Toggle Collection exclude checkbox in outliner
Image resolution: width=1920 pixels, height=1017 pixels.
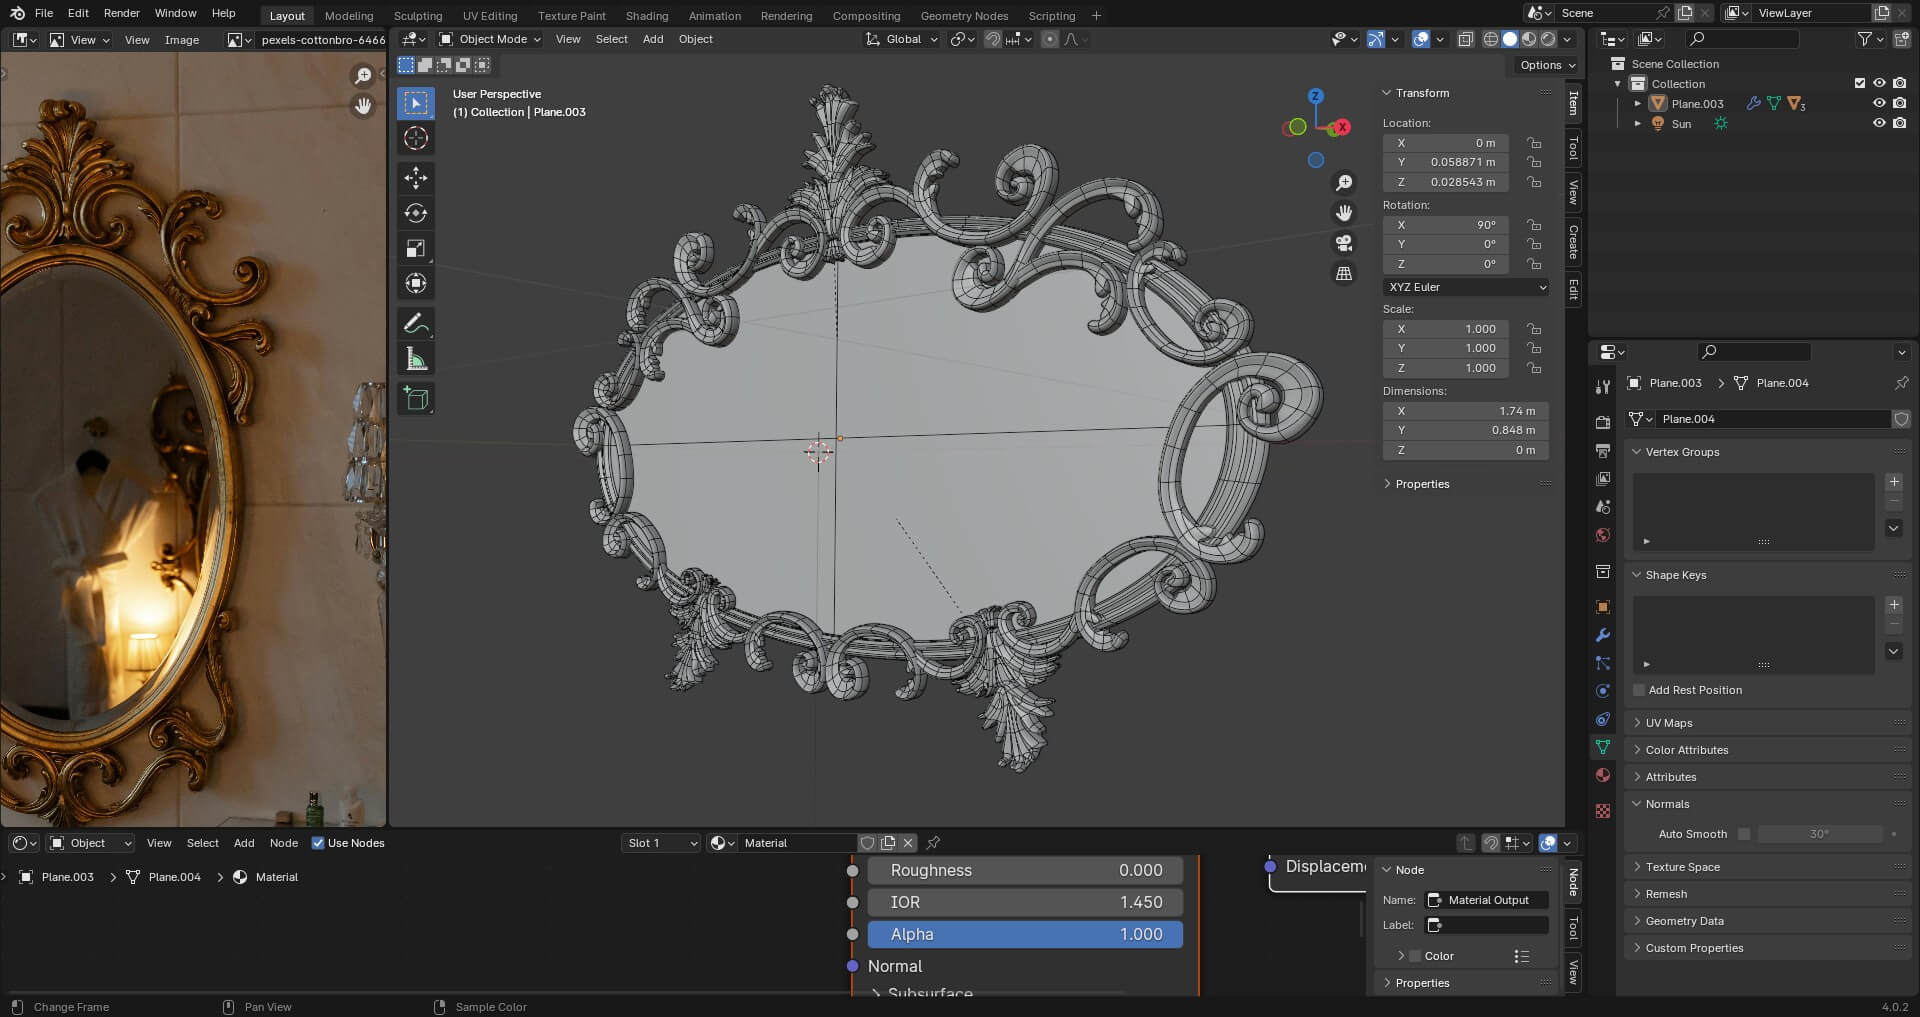(1860, 83)
